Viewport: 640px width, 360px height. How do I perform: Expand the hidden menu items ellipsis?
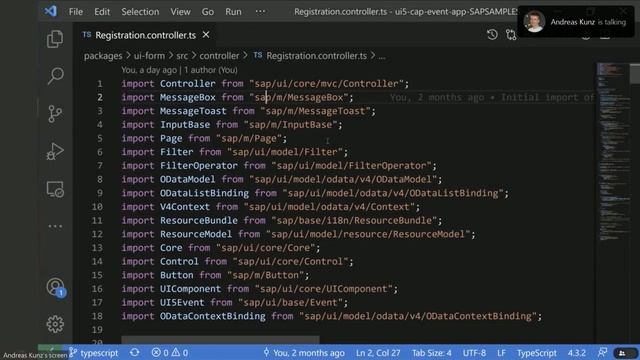260,11
